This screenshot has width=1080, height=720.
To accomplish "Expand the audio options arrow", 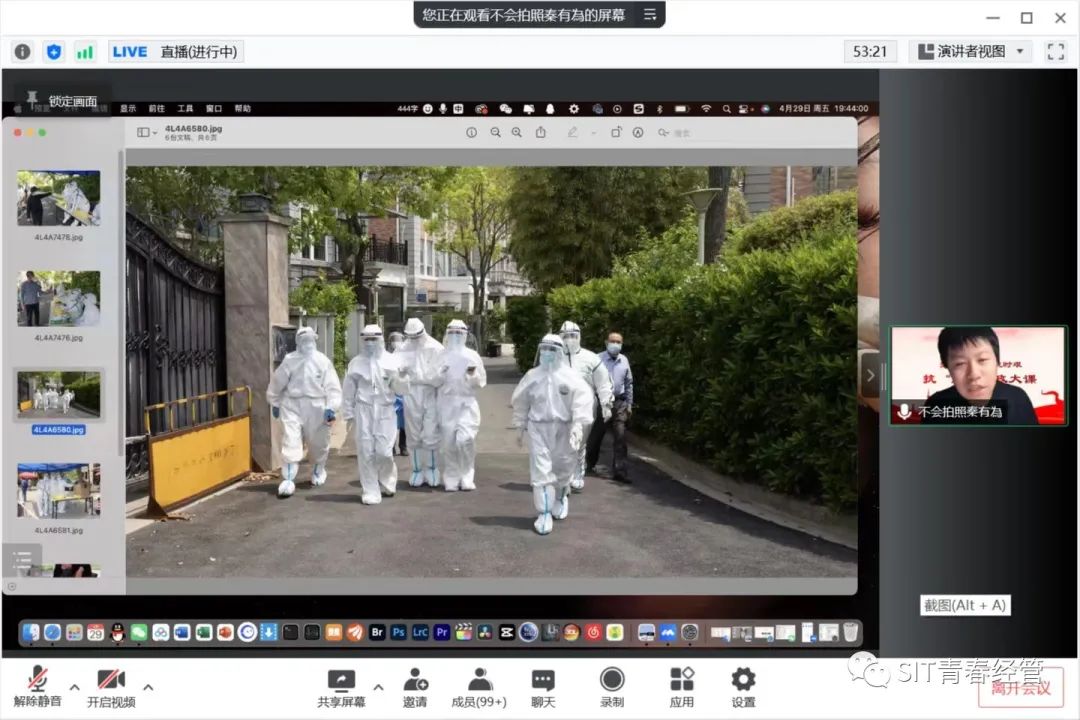I will pos(74,687).
